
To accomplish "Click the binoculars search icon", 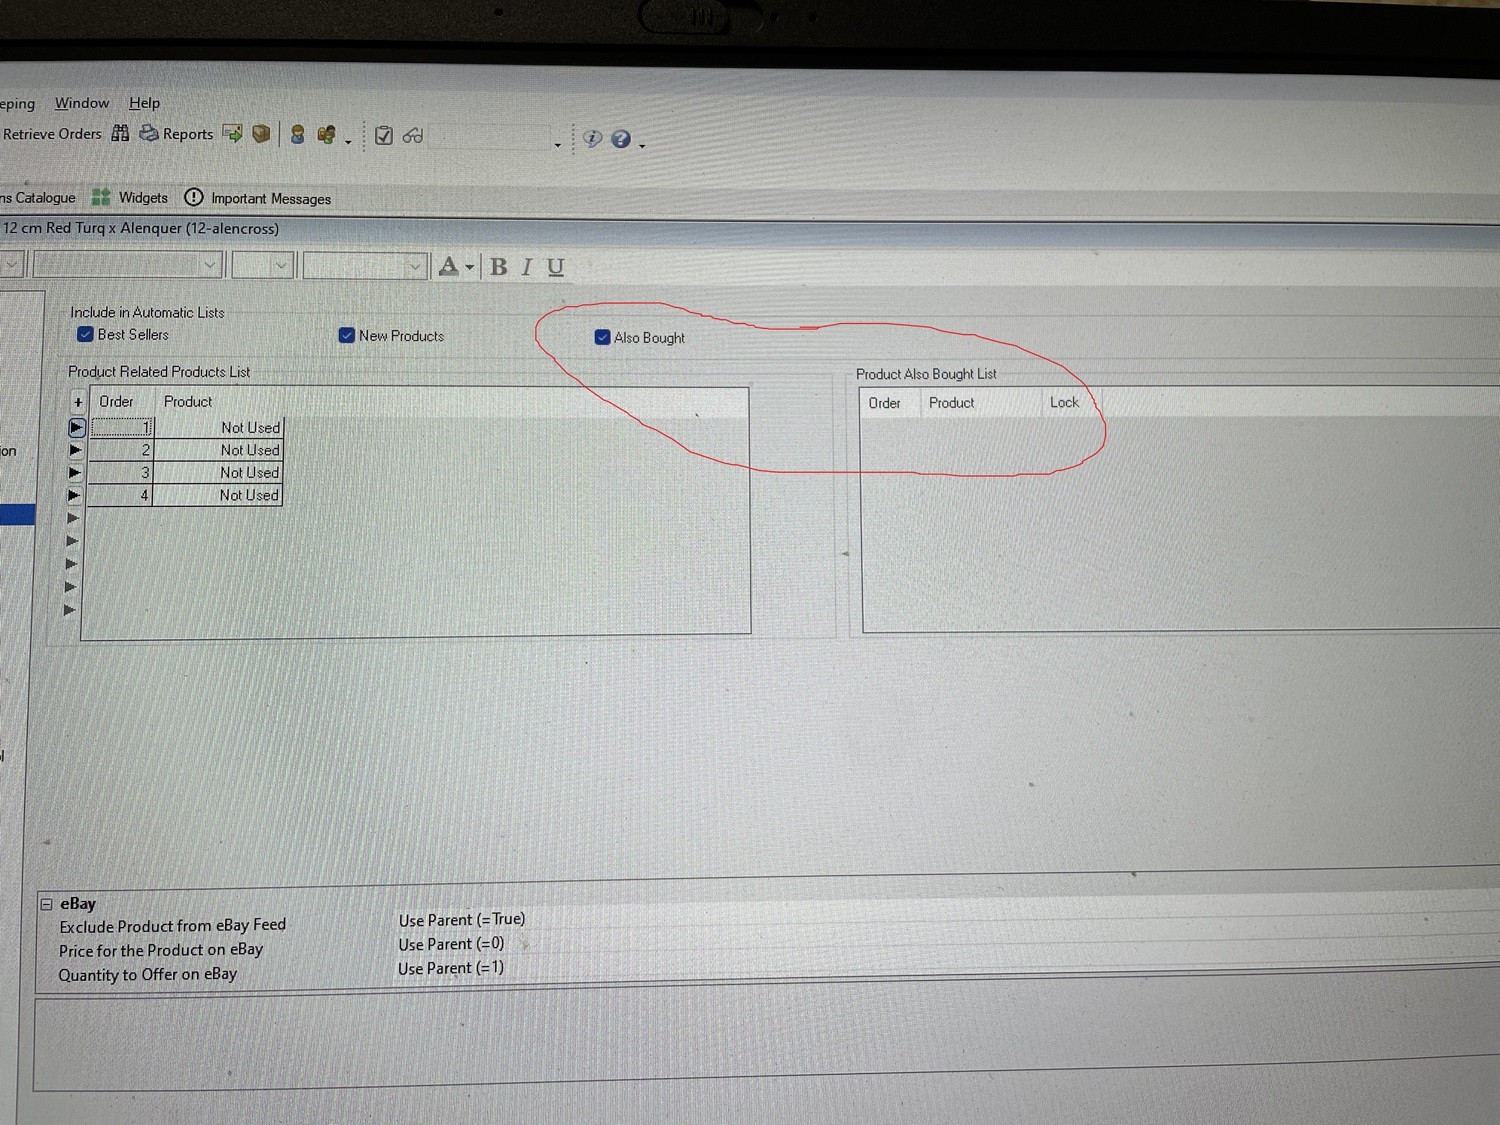I will (x=120, y=133).
